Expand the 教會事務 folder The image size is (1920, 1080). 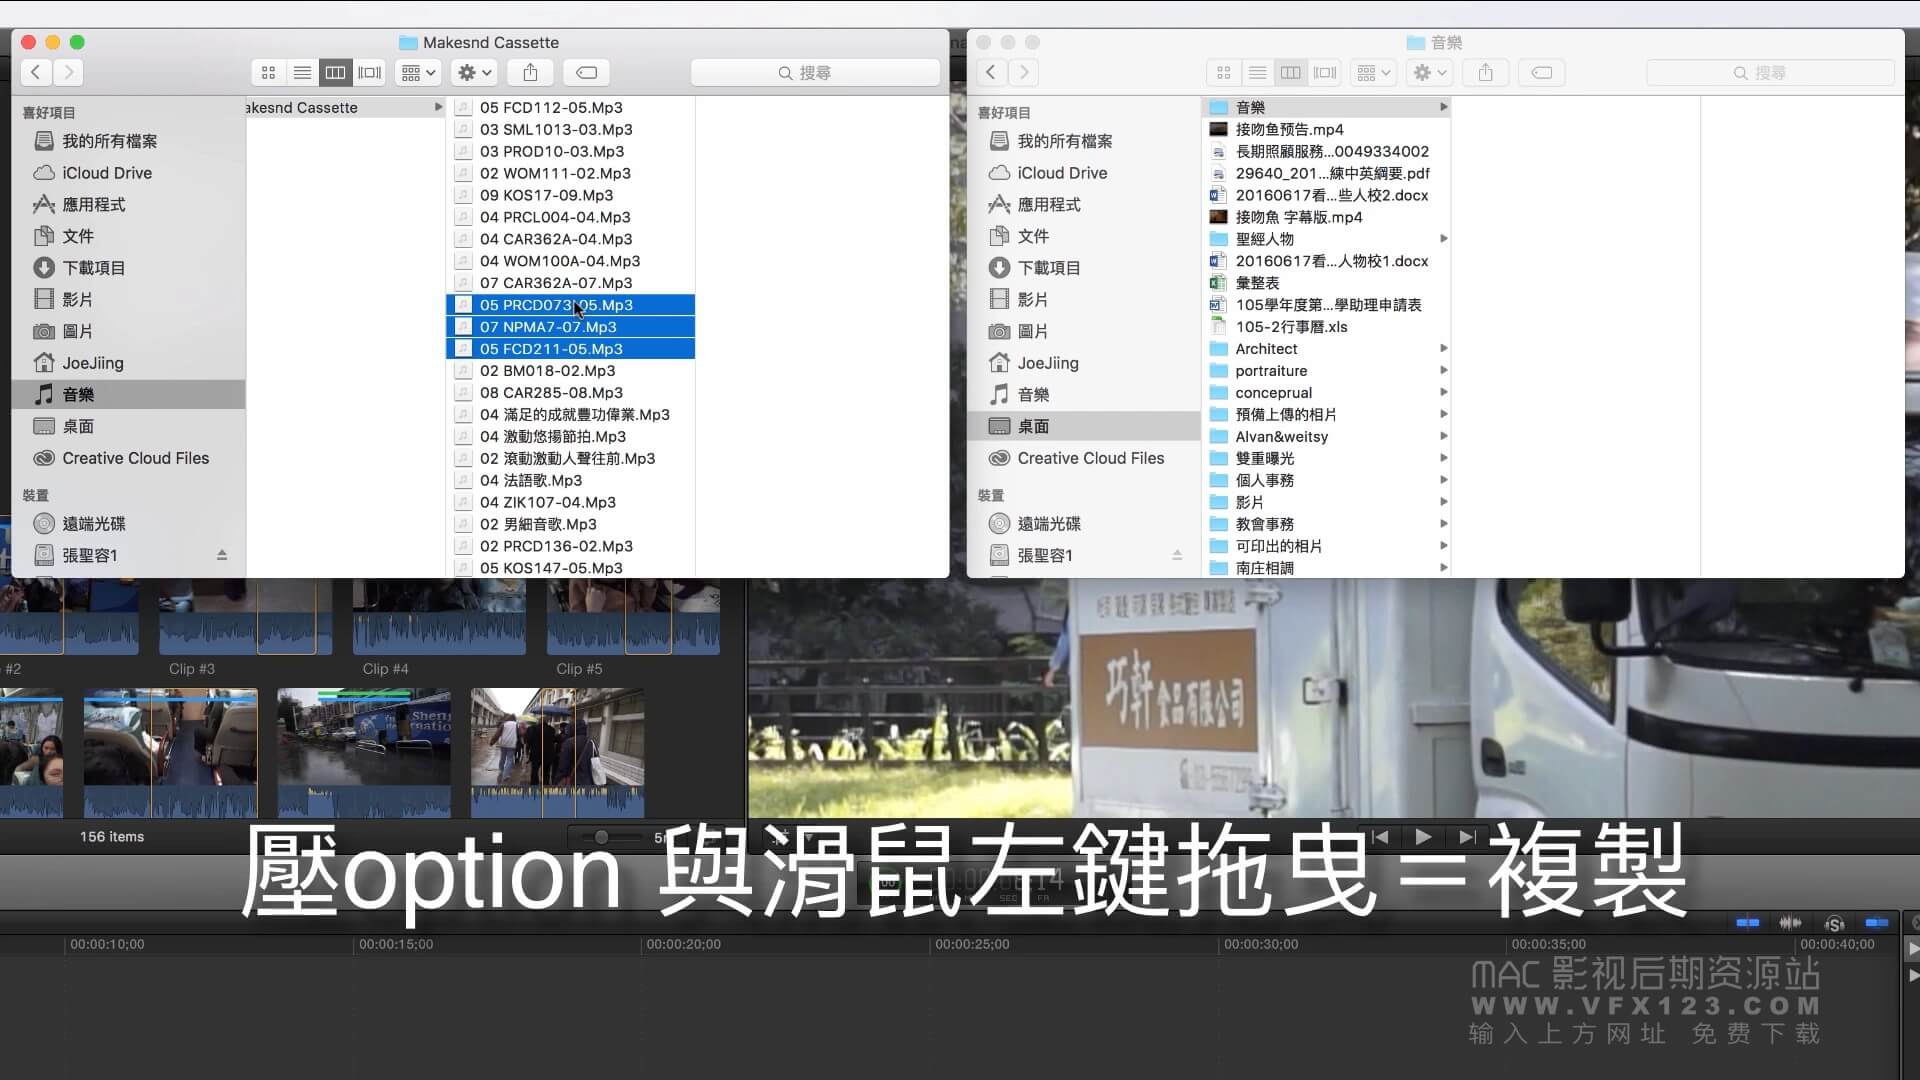(x=1443, y=524)
